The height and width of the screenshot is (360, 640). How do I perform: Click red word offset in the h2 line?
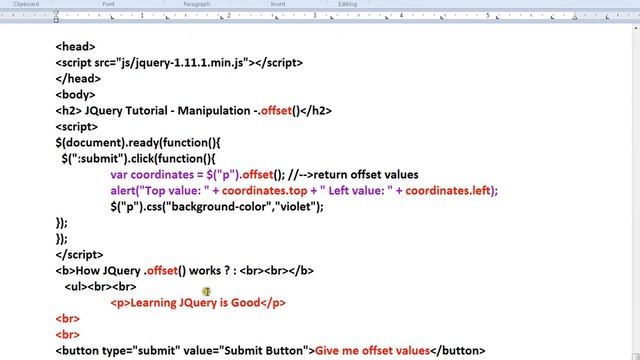click(x=276, y=111)
